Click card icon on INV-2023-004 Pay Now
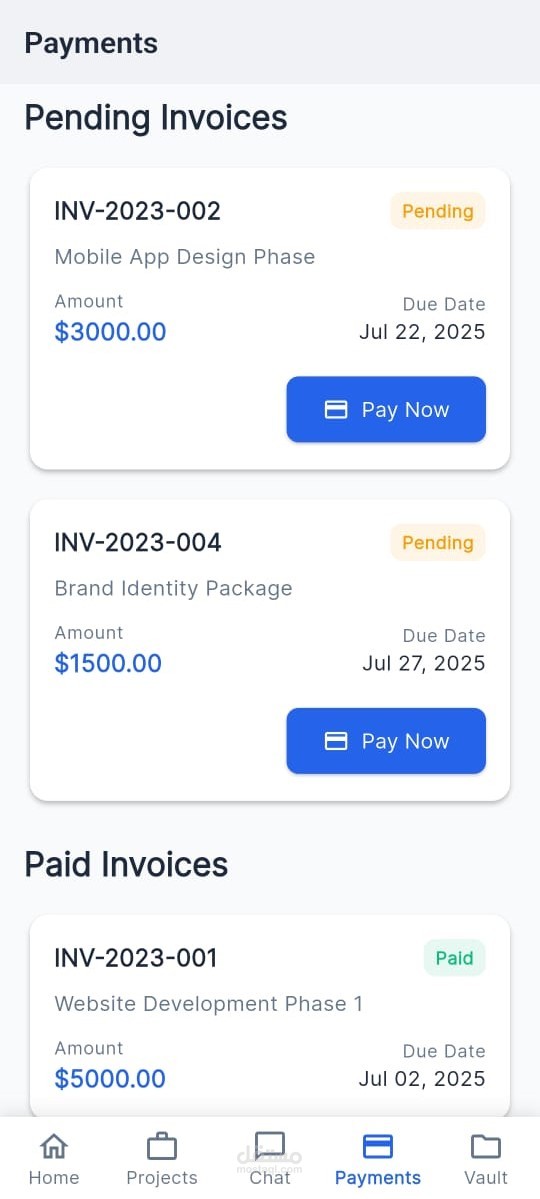Viewport: 540px width, 1199px height. (336, 741)
